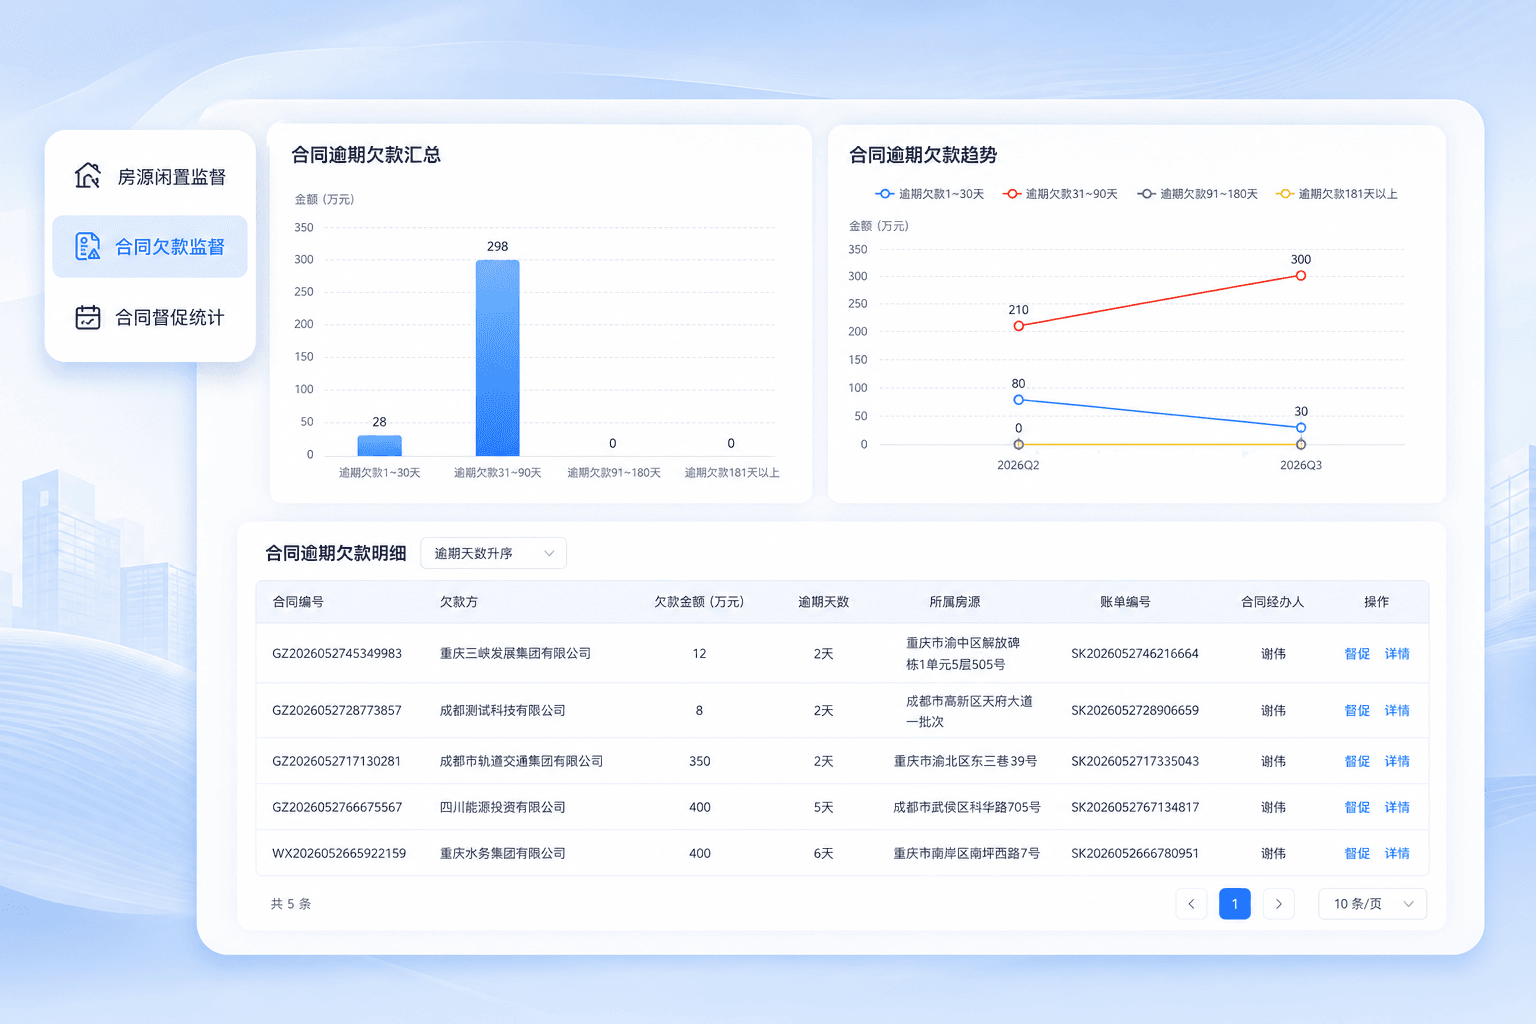Toggle legend 逾期欠款91~180天 series
The image size is (1536, 1024).
tap(1197, 194)
